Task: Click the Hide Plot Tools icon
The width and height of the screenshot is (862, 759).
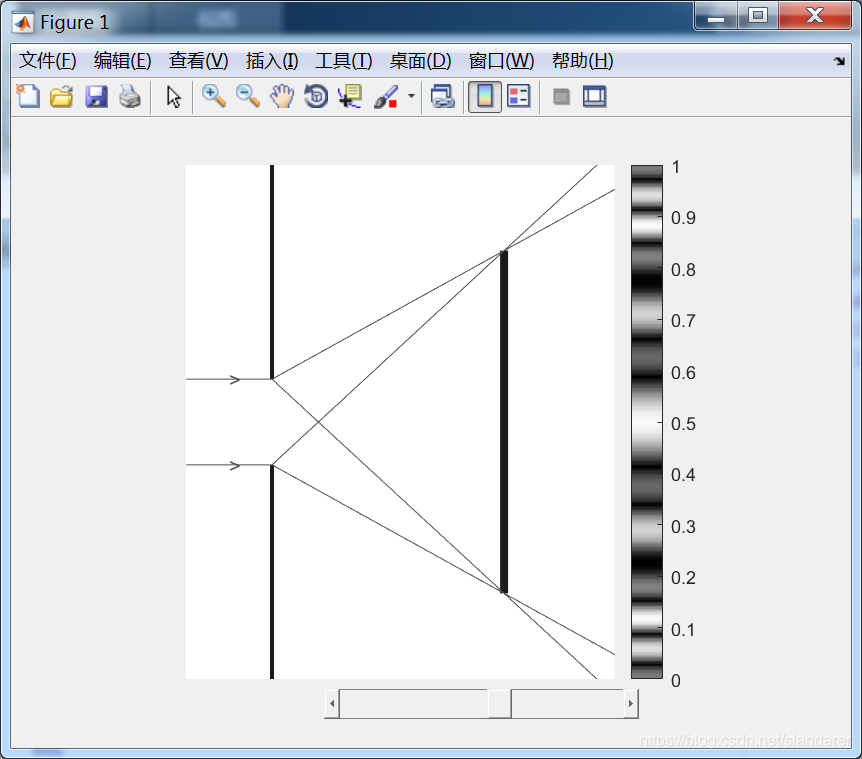Action: coord(561,97)
